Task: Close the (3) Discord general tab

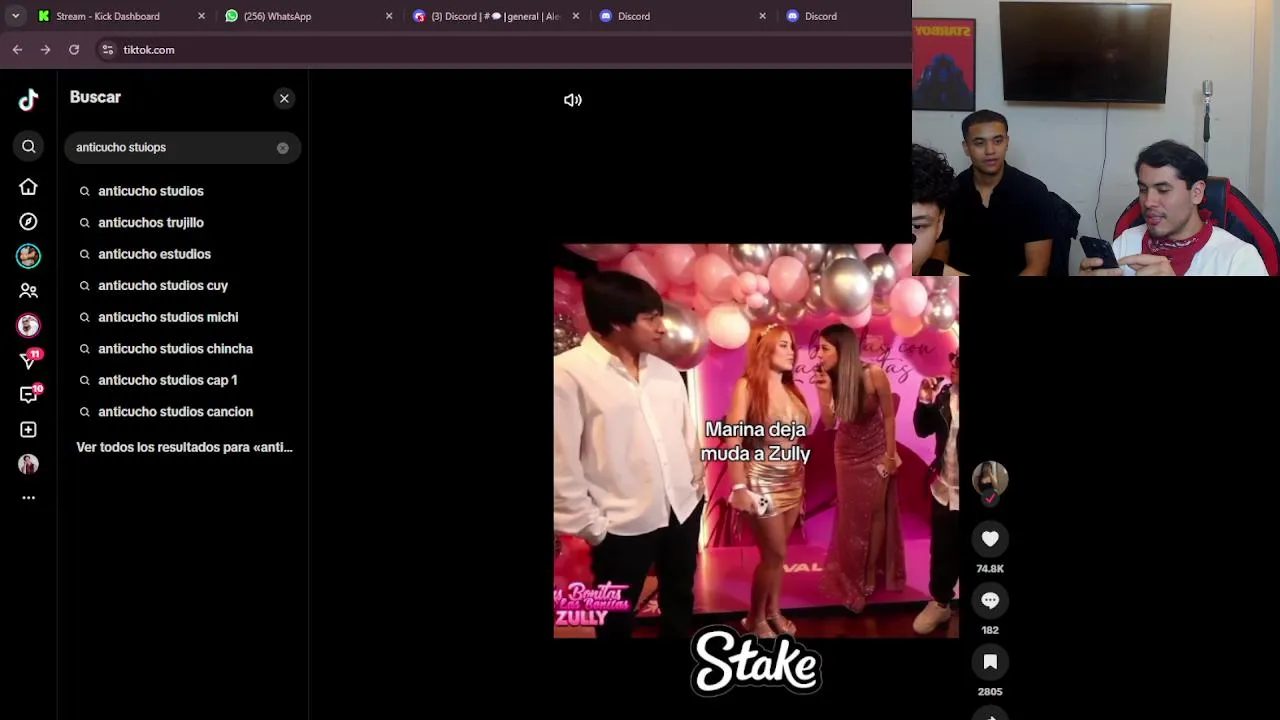Action: [576, 16]
